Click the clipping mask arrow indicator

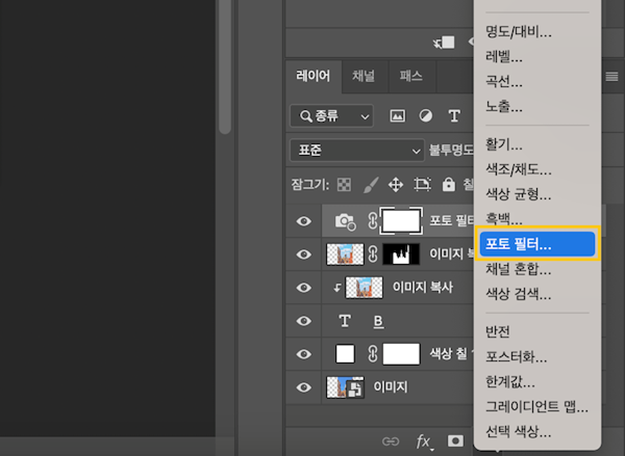tap(337, 288)
